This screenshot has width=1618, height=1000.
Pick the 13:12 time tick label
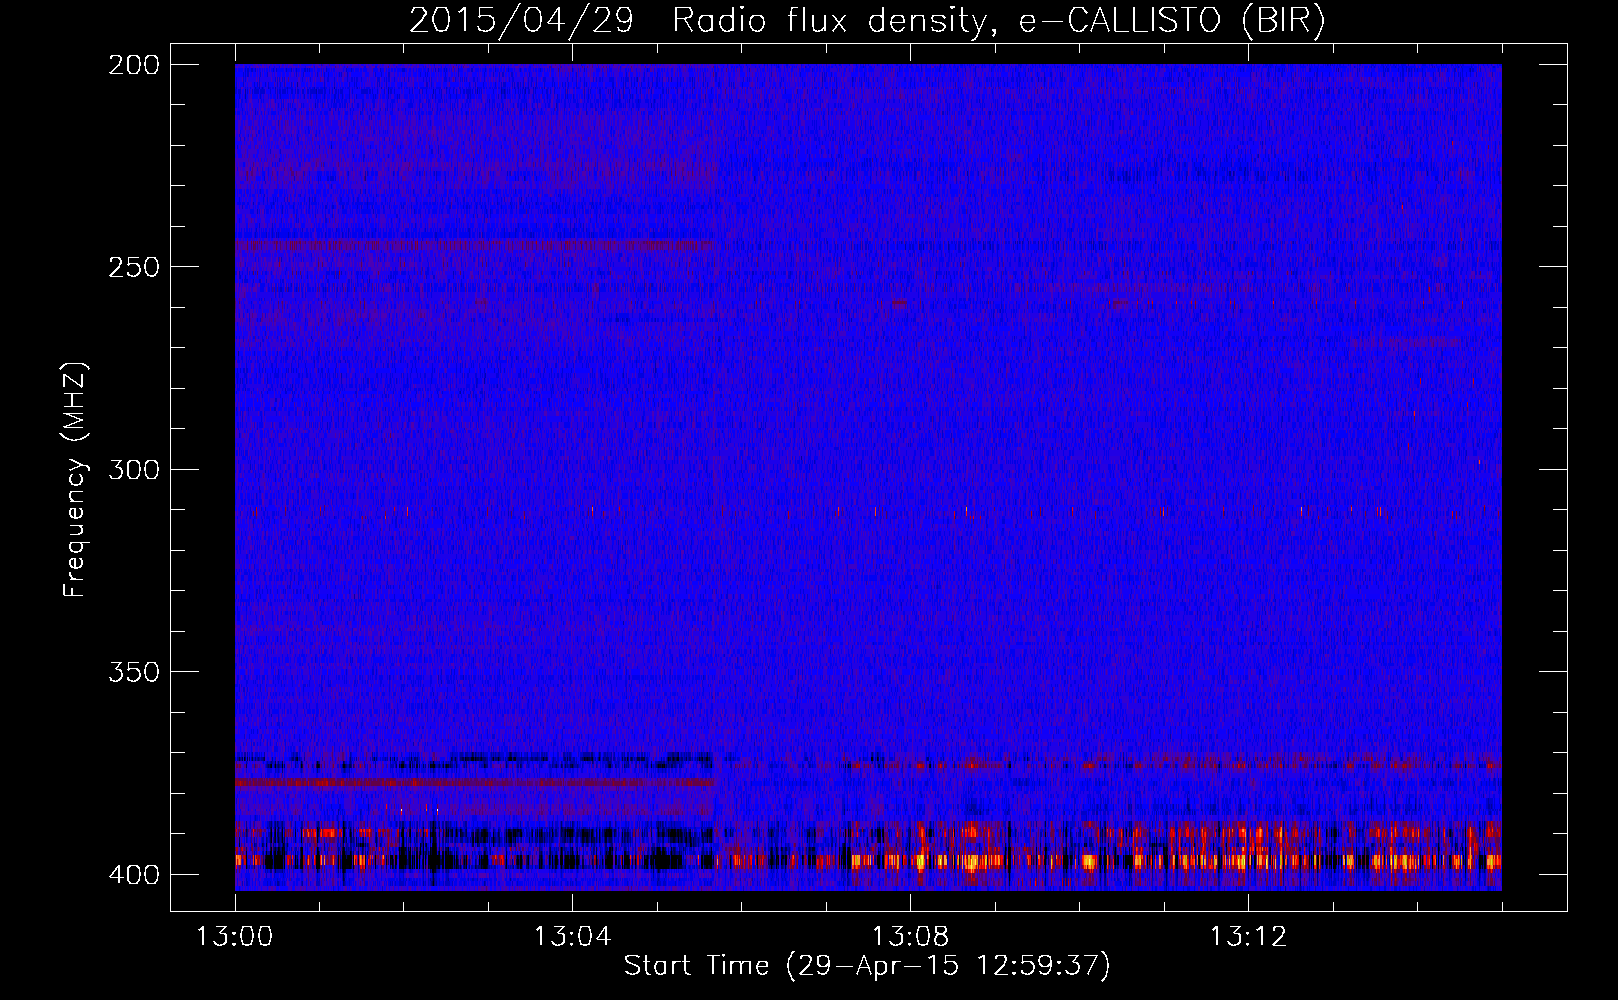[x=1248, y=937]
